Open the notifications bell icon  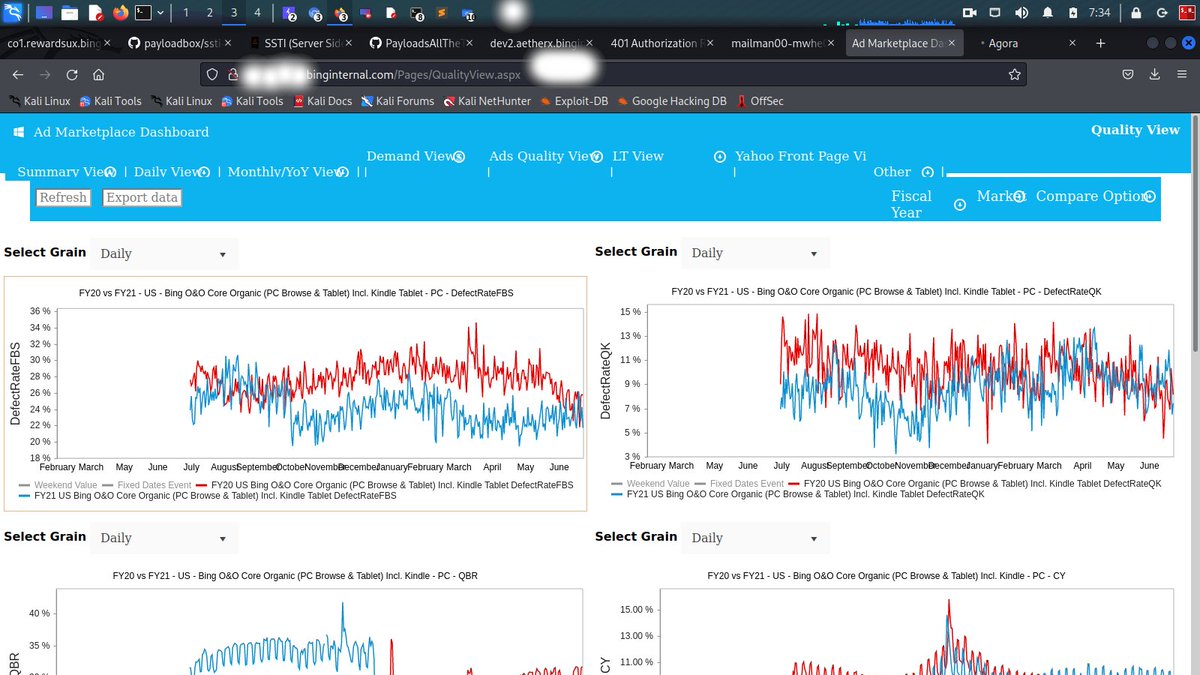(1048, 13)
